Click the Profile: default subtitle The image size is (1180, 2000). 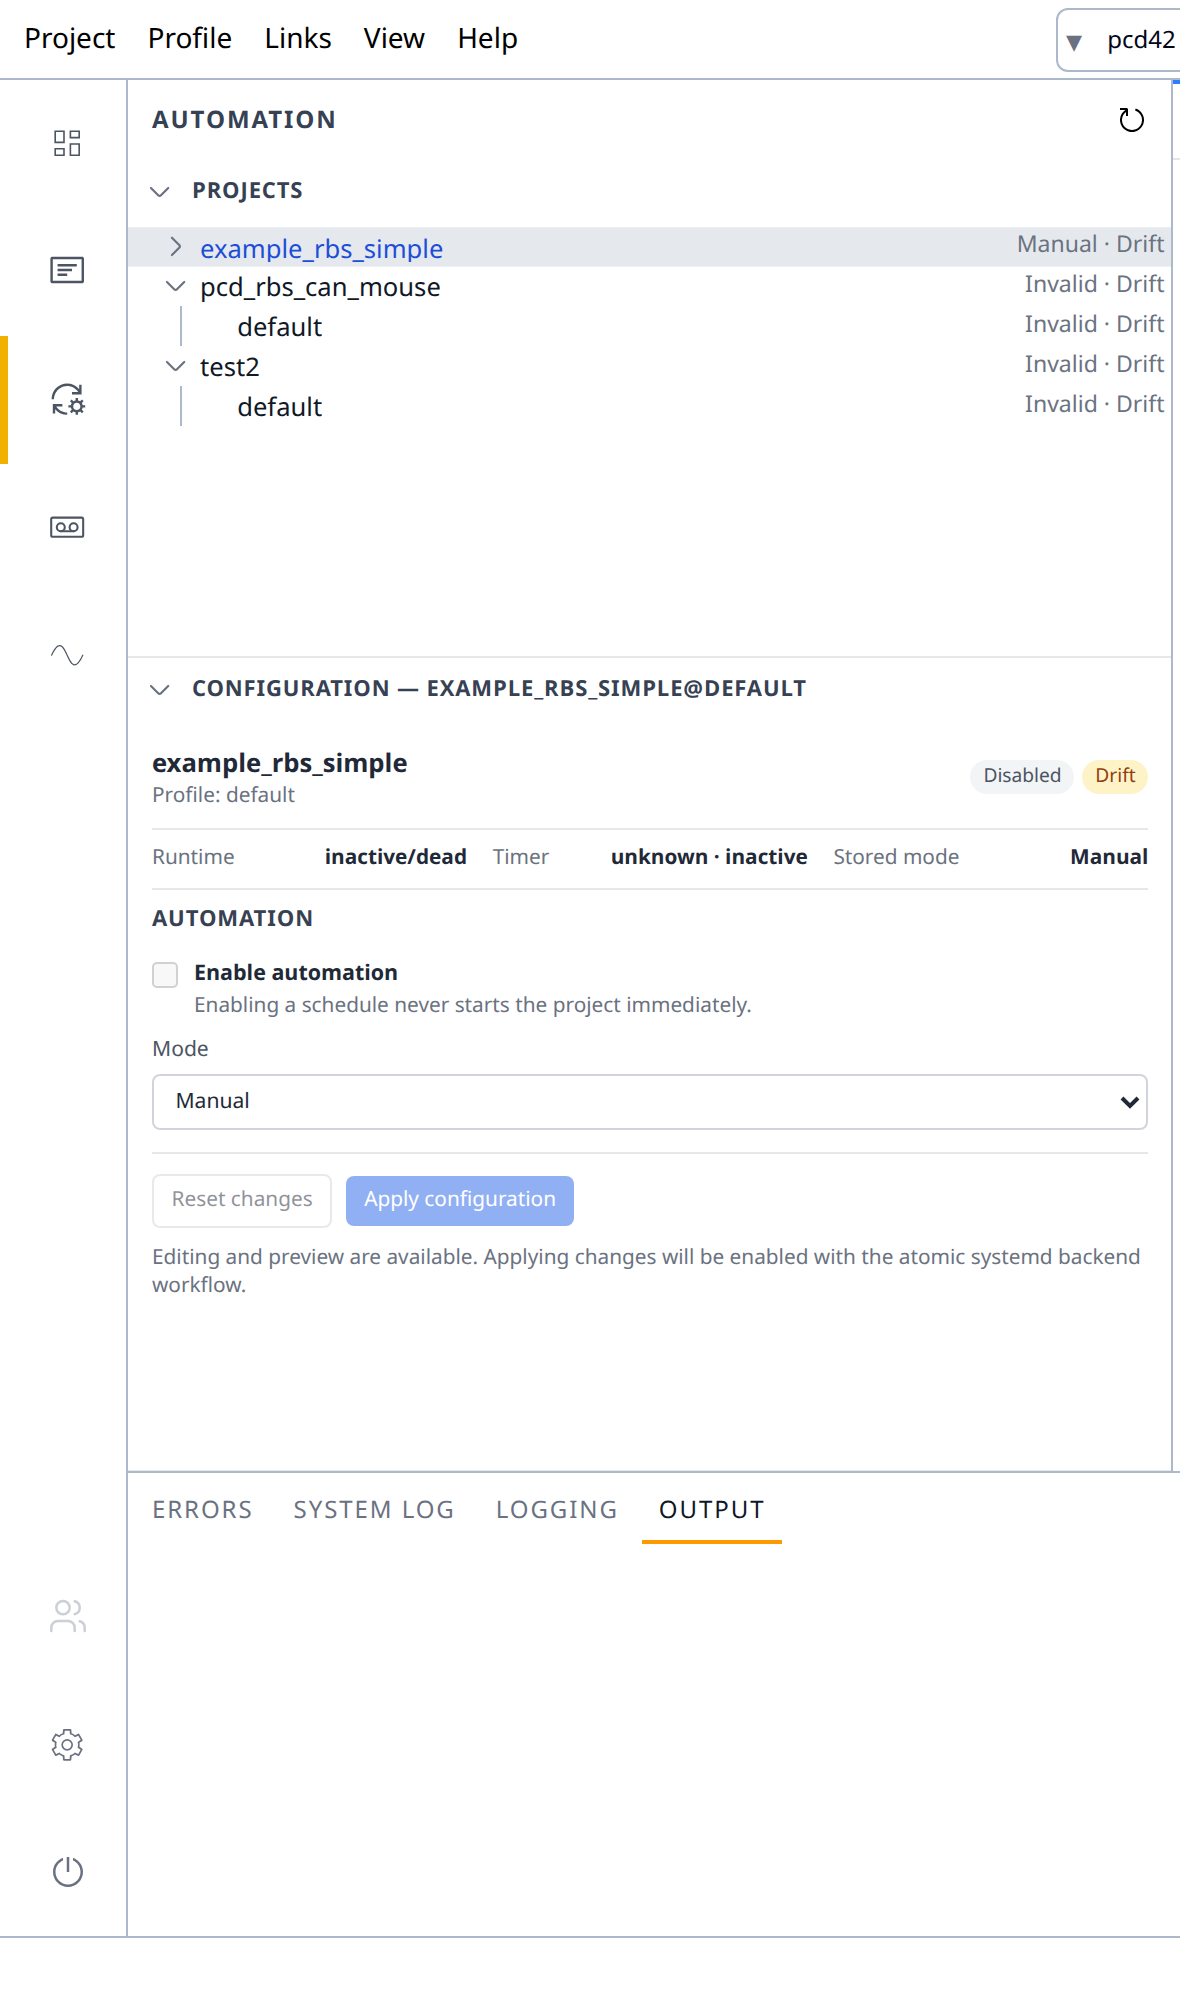223,795
